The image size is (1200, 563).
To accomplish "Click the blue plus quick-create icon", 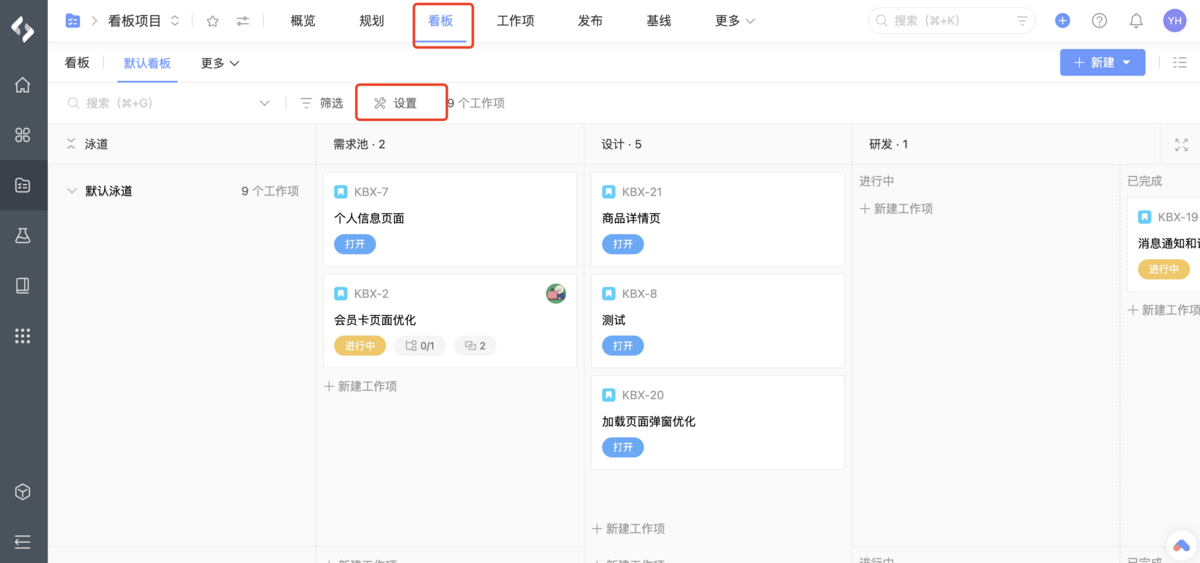I will [1062, 20].
